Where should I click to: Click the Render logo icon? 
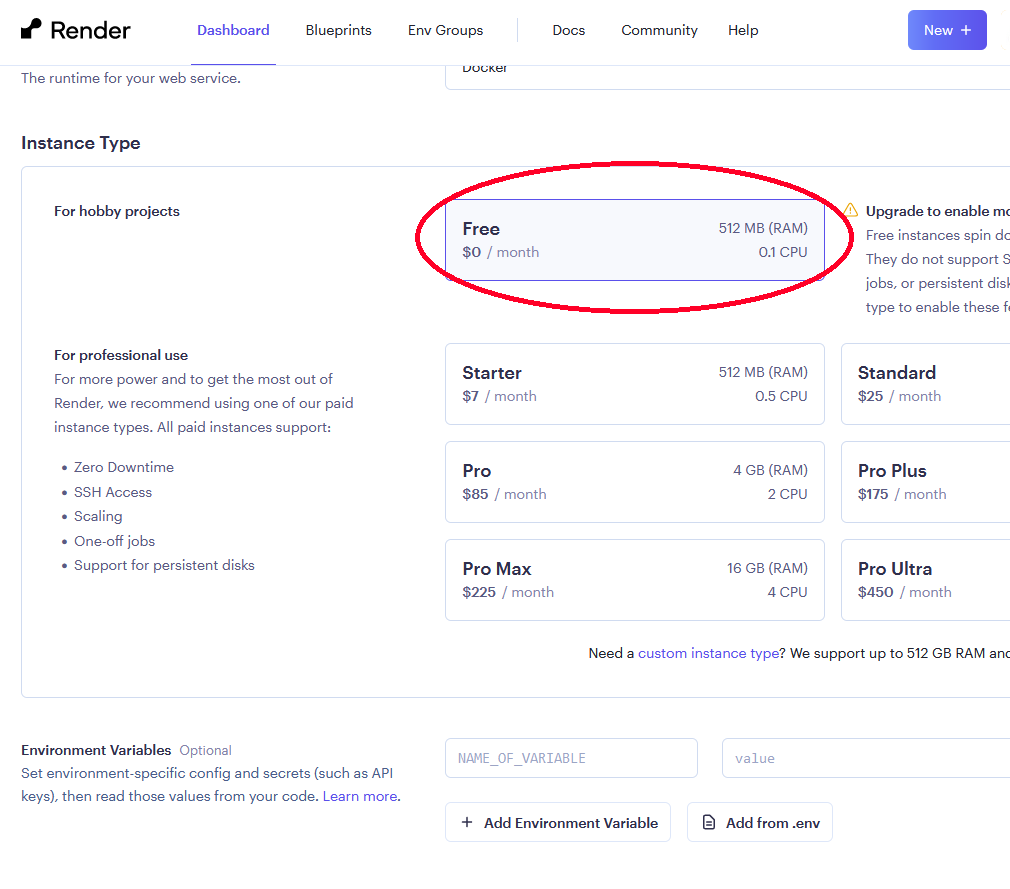29,30
